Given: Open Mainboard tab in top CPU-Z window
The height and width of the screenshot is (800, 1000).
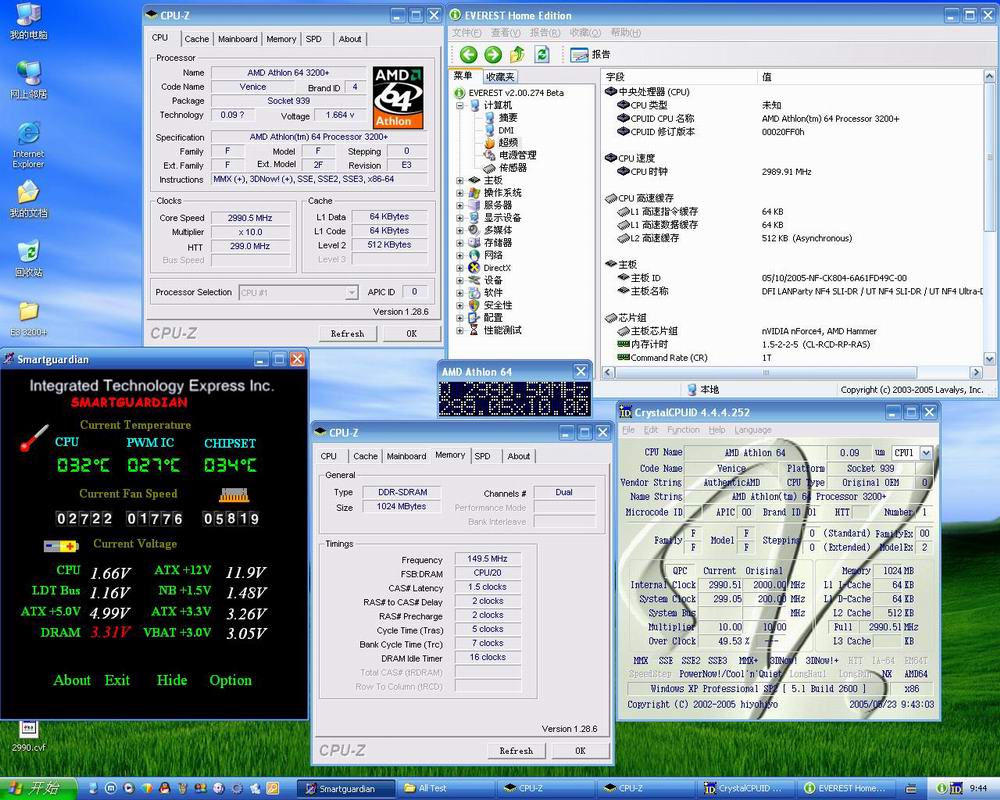Looking at the screenshot, I should point(238,39).
